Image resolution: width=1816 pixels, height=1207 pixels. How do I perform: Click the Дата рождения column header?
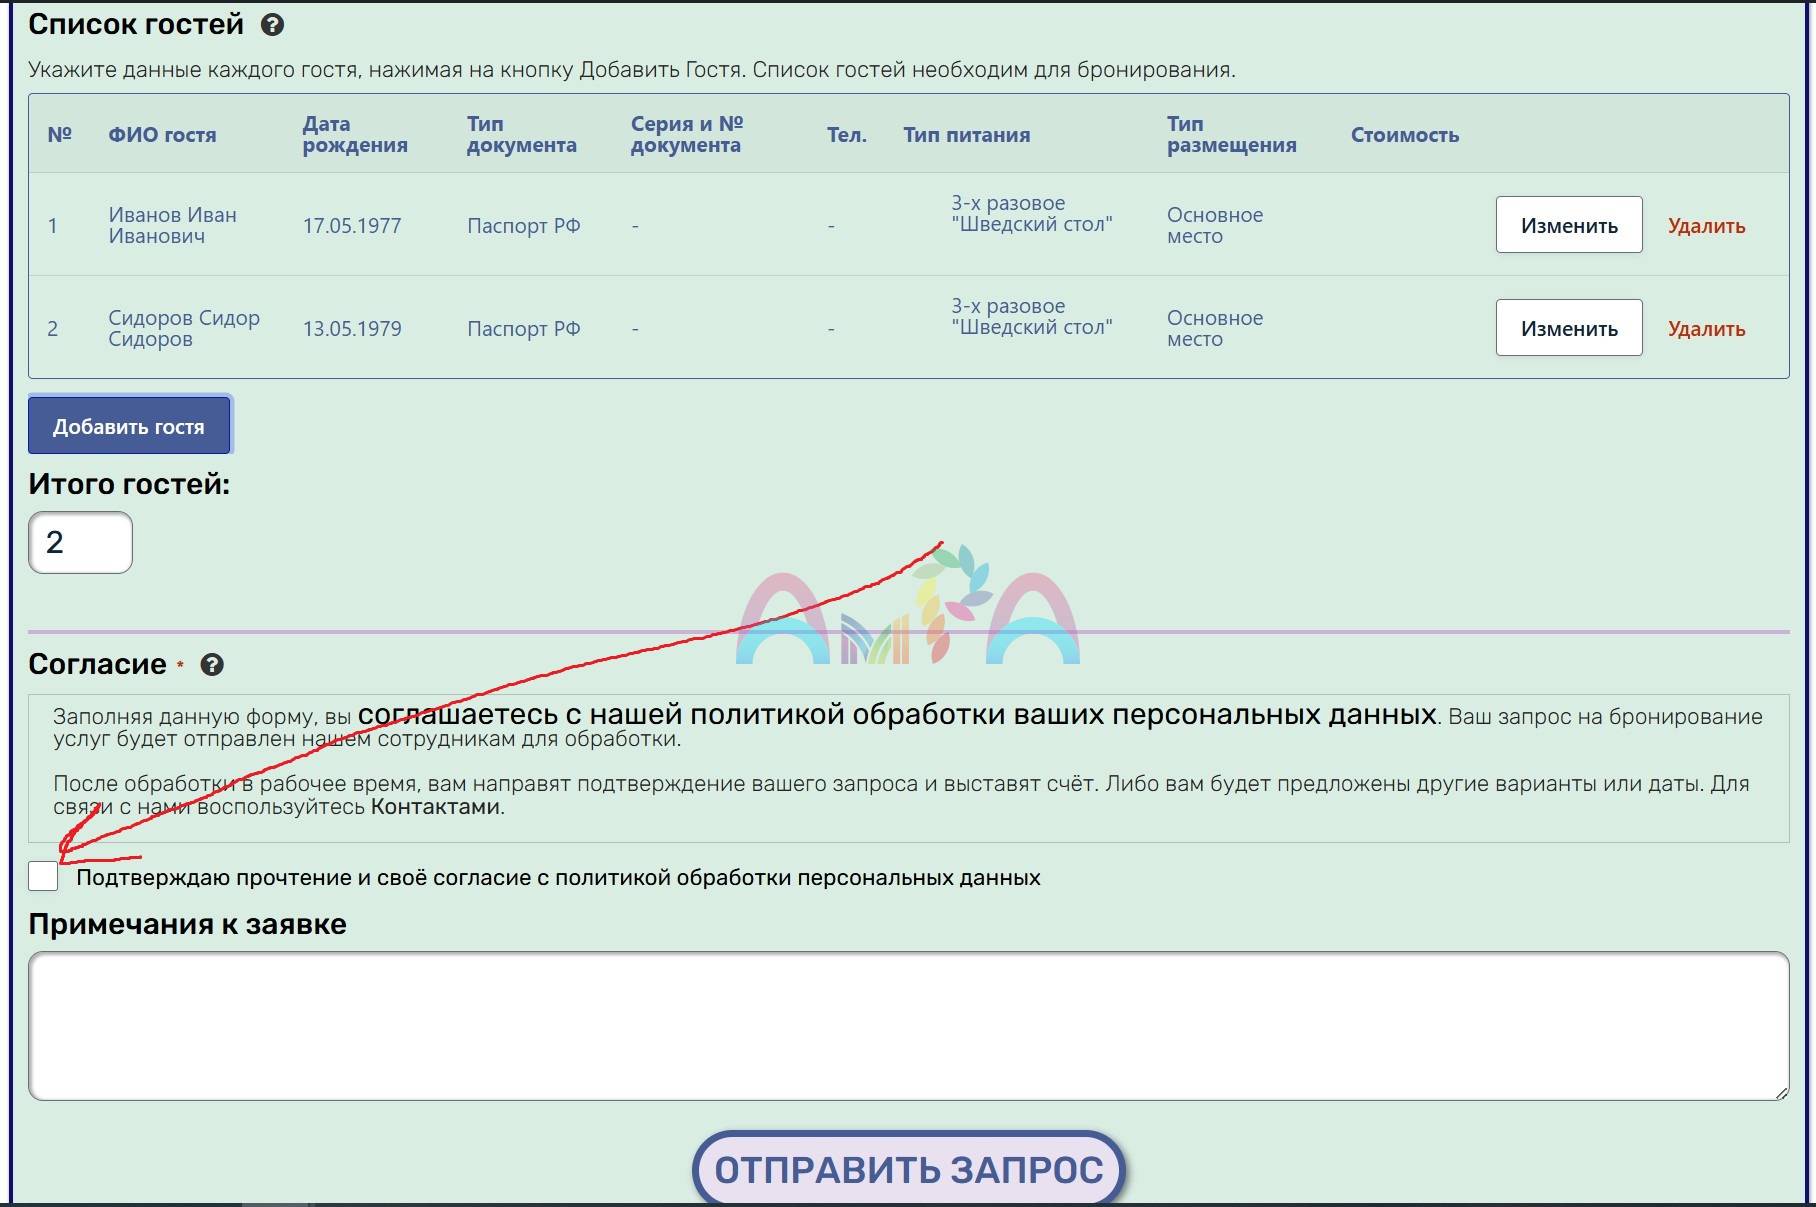355,134
